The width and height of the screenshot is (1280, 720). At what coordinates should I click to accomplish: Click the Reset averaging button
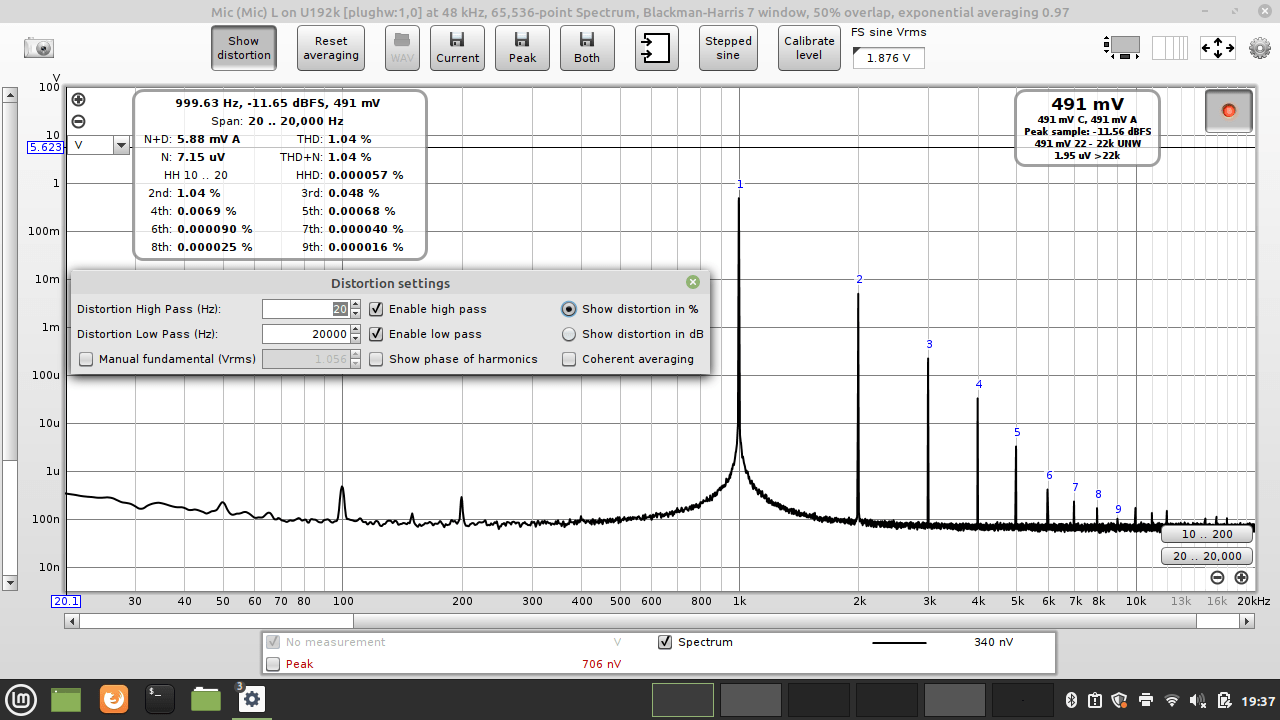tap(331, 47)
